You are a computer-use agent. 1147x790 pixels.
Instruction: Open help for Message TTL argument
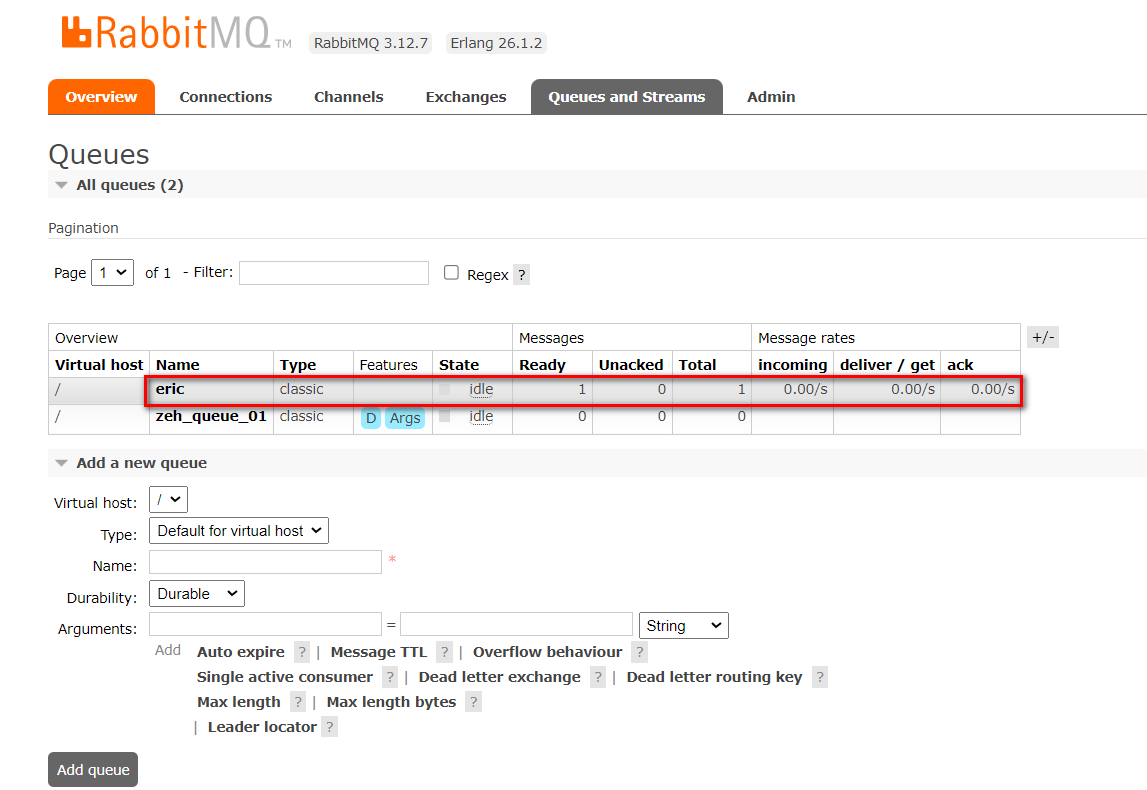[x=444, y=652]
